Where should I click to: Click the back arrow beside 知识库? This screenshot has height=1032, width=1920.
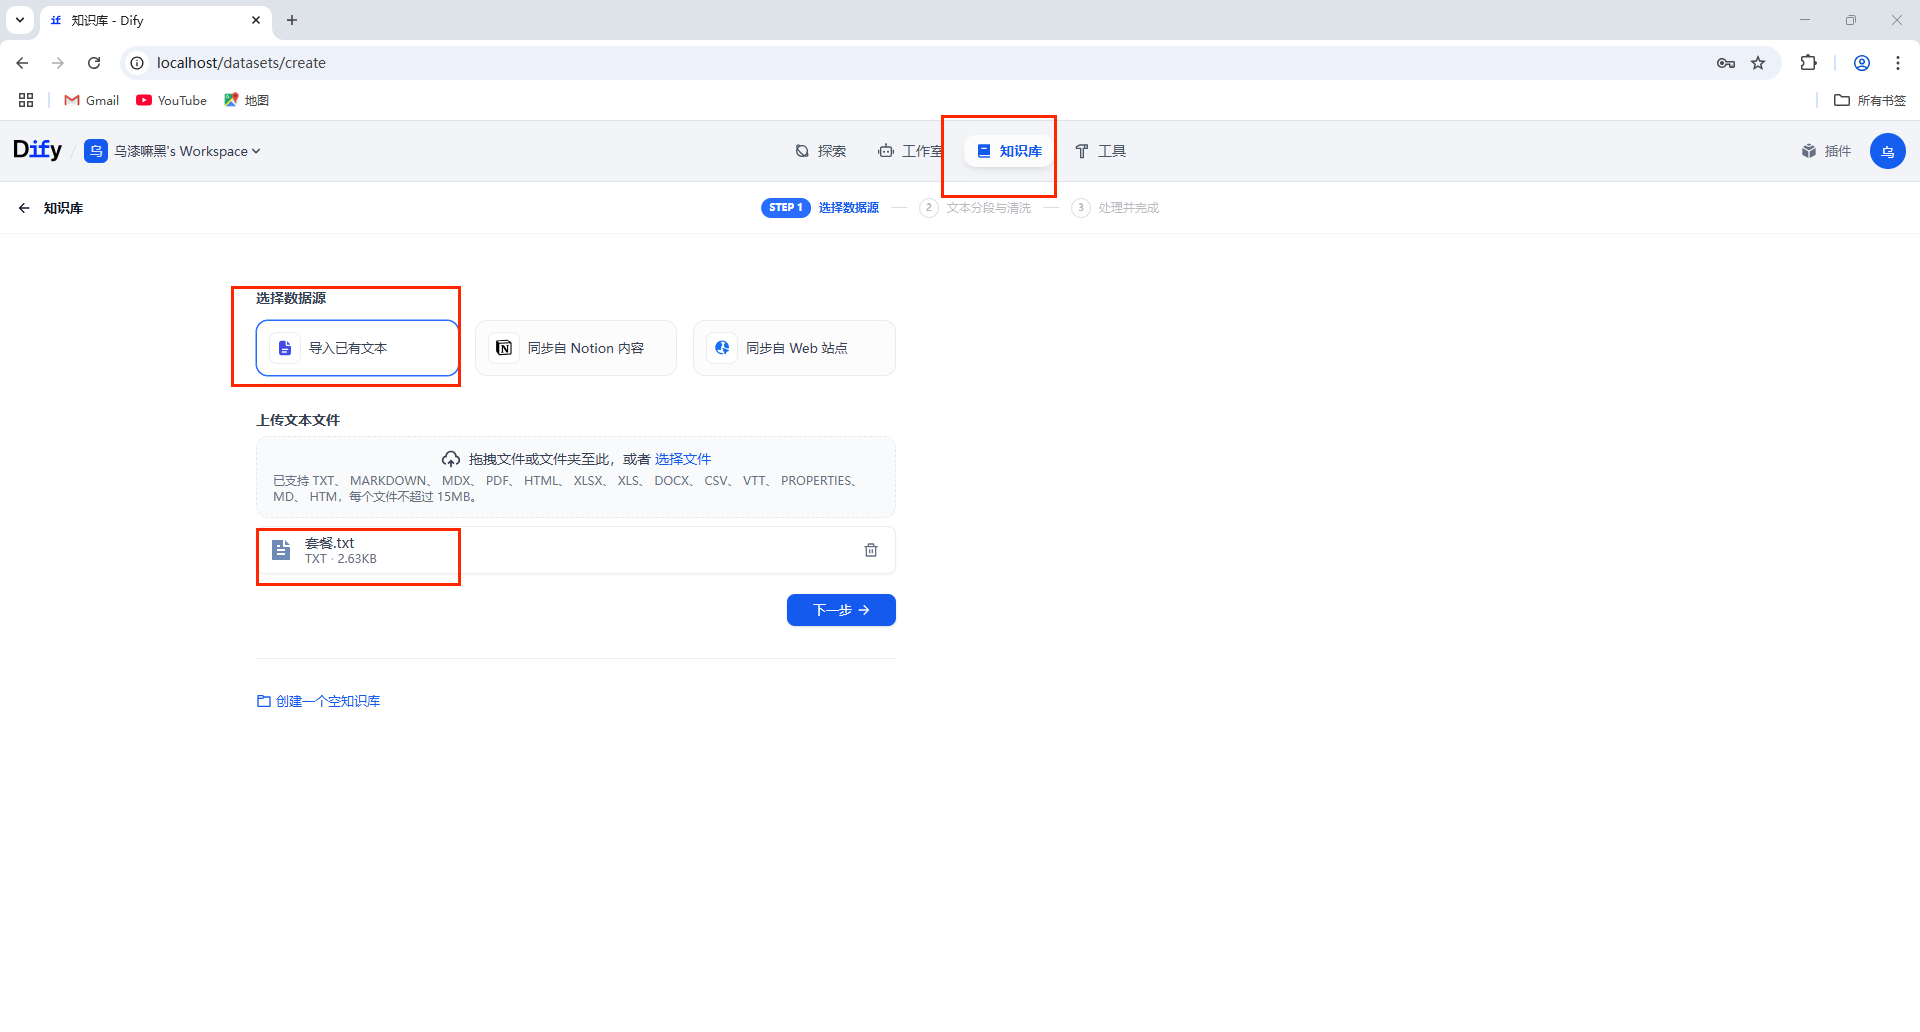click(x=24, y=208)
